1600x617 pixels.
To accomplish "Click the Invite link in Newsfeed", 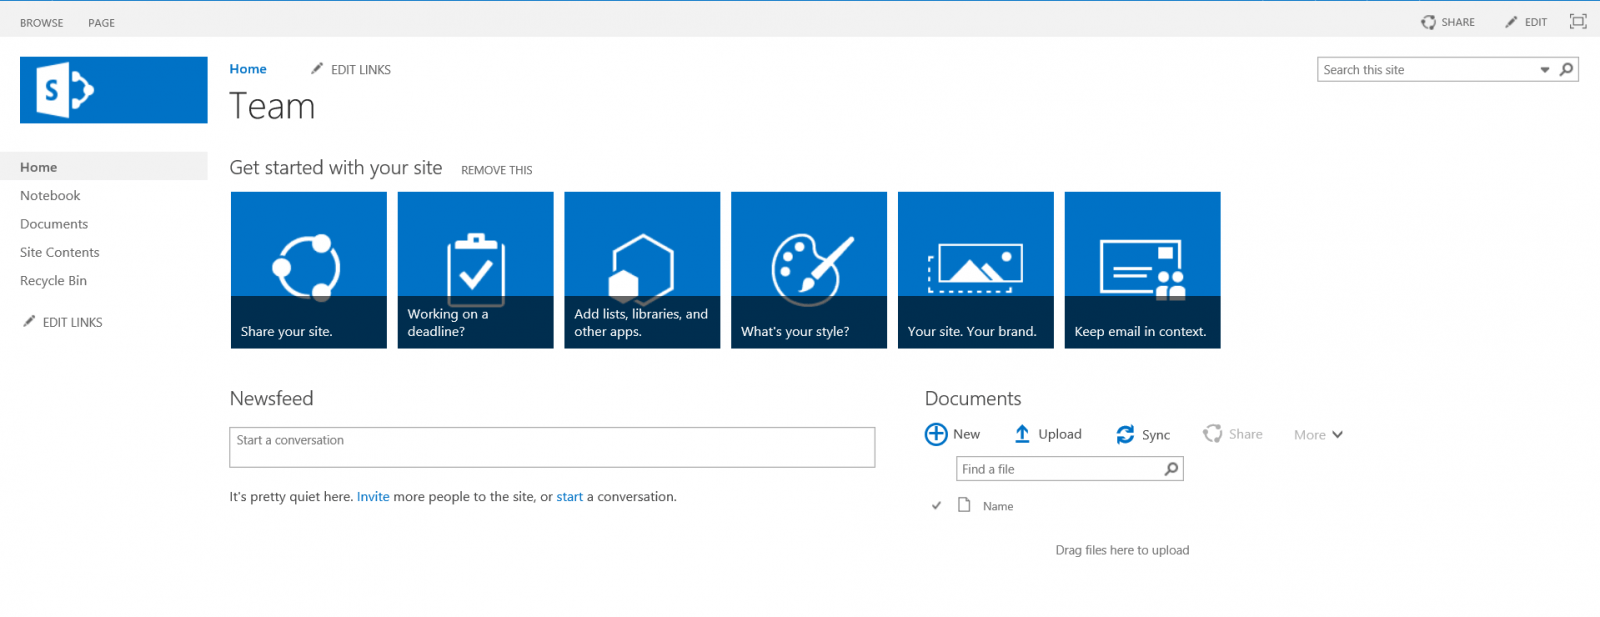I will pyautogui.click(x=373, y=497).
